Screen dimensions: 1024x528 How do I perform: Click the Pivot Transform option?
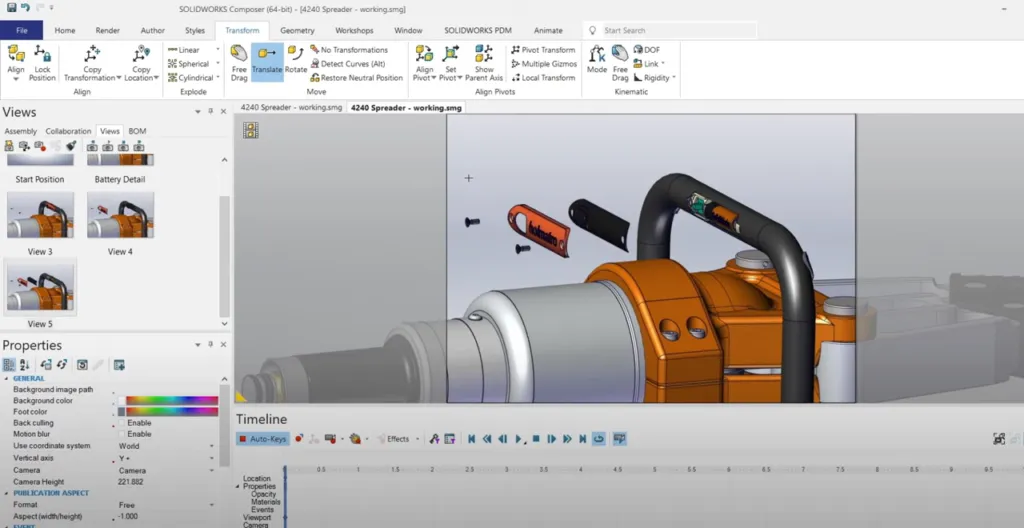click(543, 49)
